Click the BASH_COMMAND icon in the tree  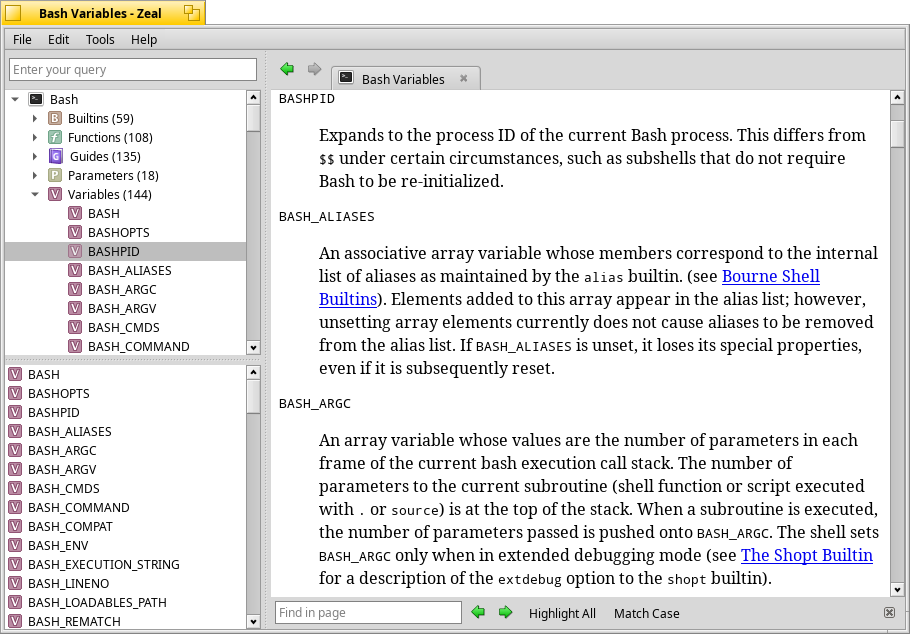point(75,347)
